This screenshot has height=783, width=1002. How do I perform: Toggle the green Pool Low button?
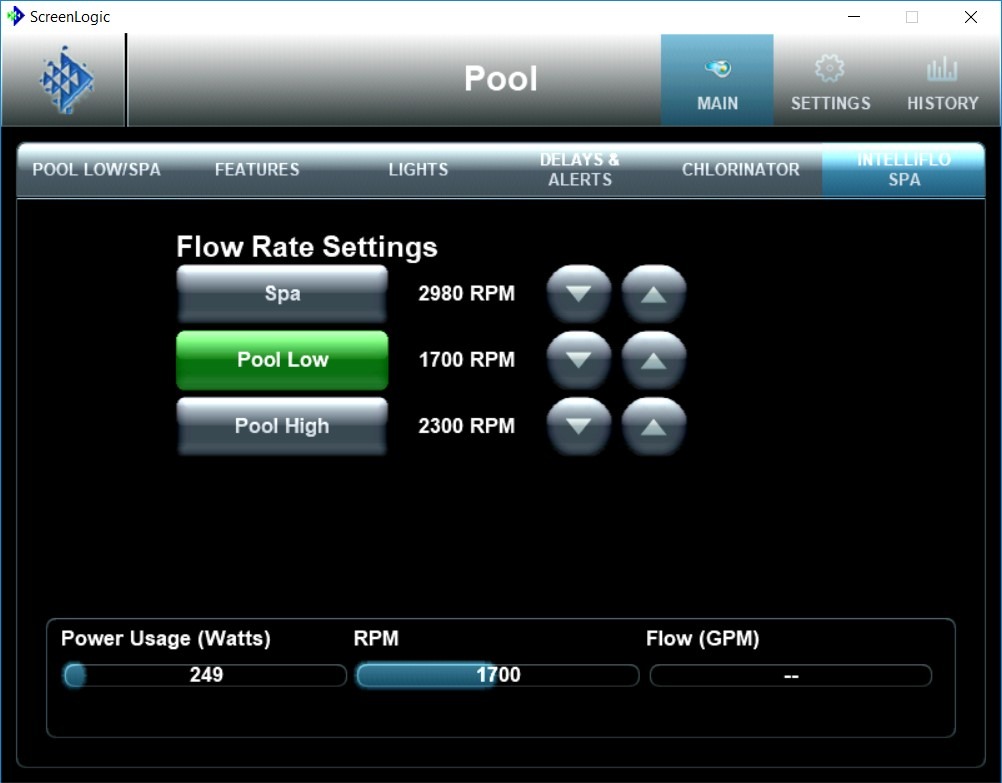282,360
